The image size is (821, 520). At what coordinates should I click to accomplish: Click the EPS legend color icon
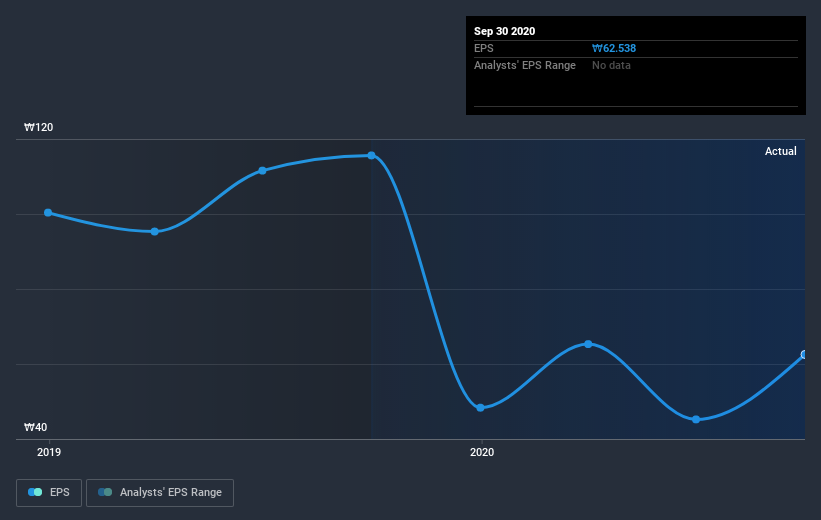(x=35, y=492)
